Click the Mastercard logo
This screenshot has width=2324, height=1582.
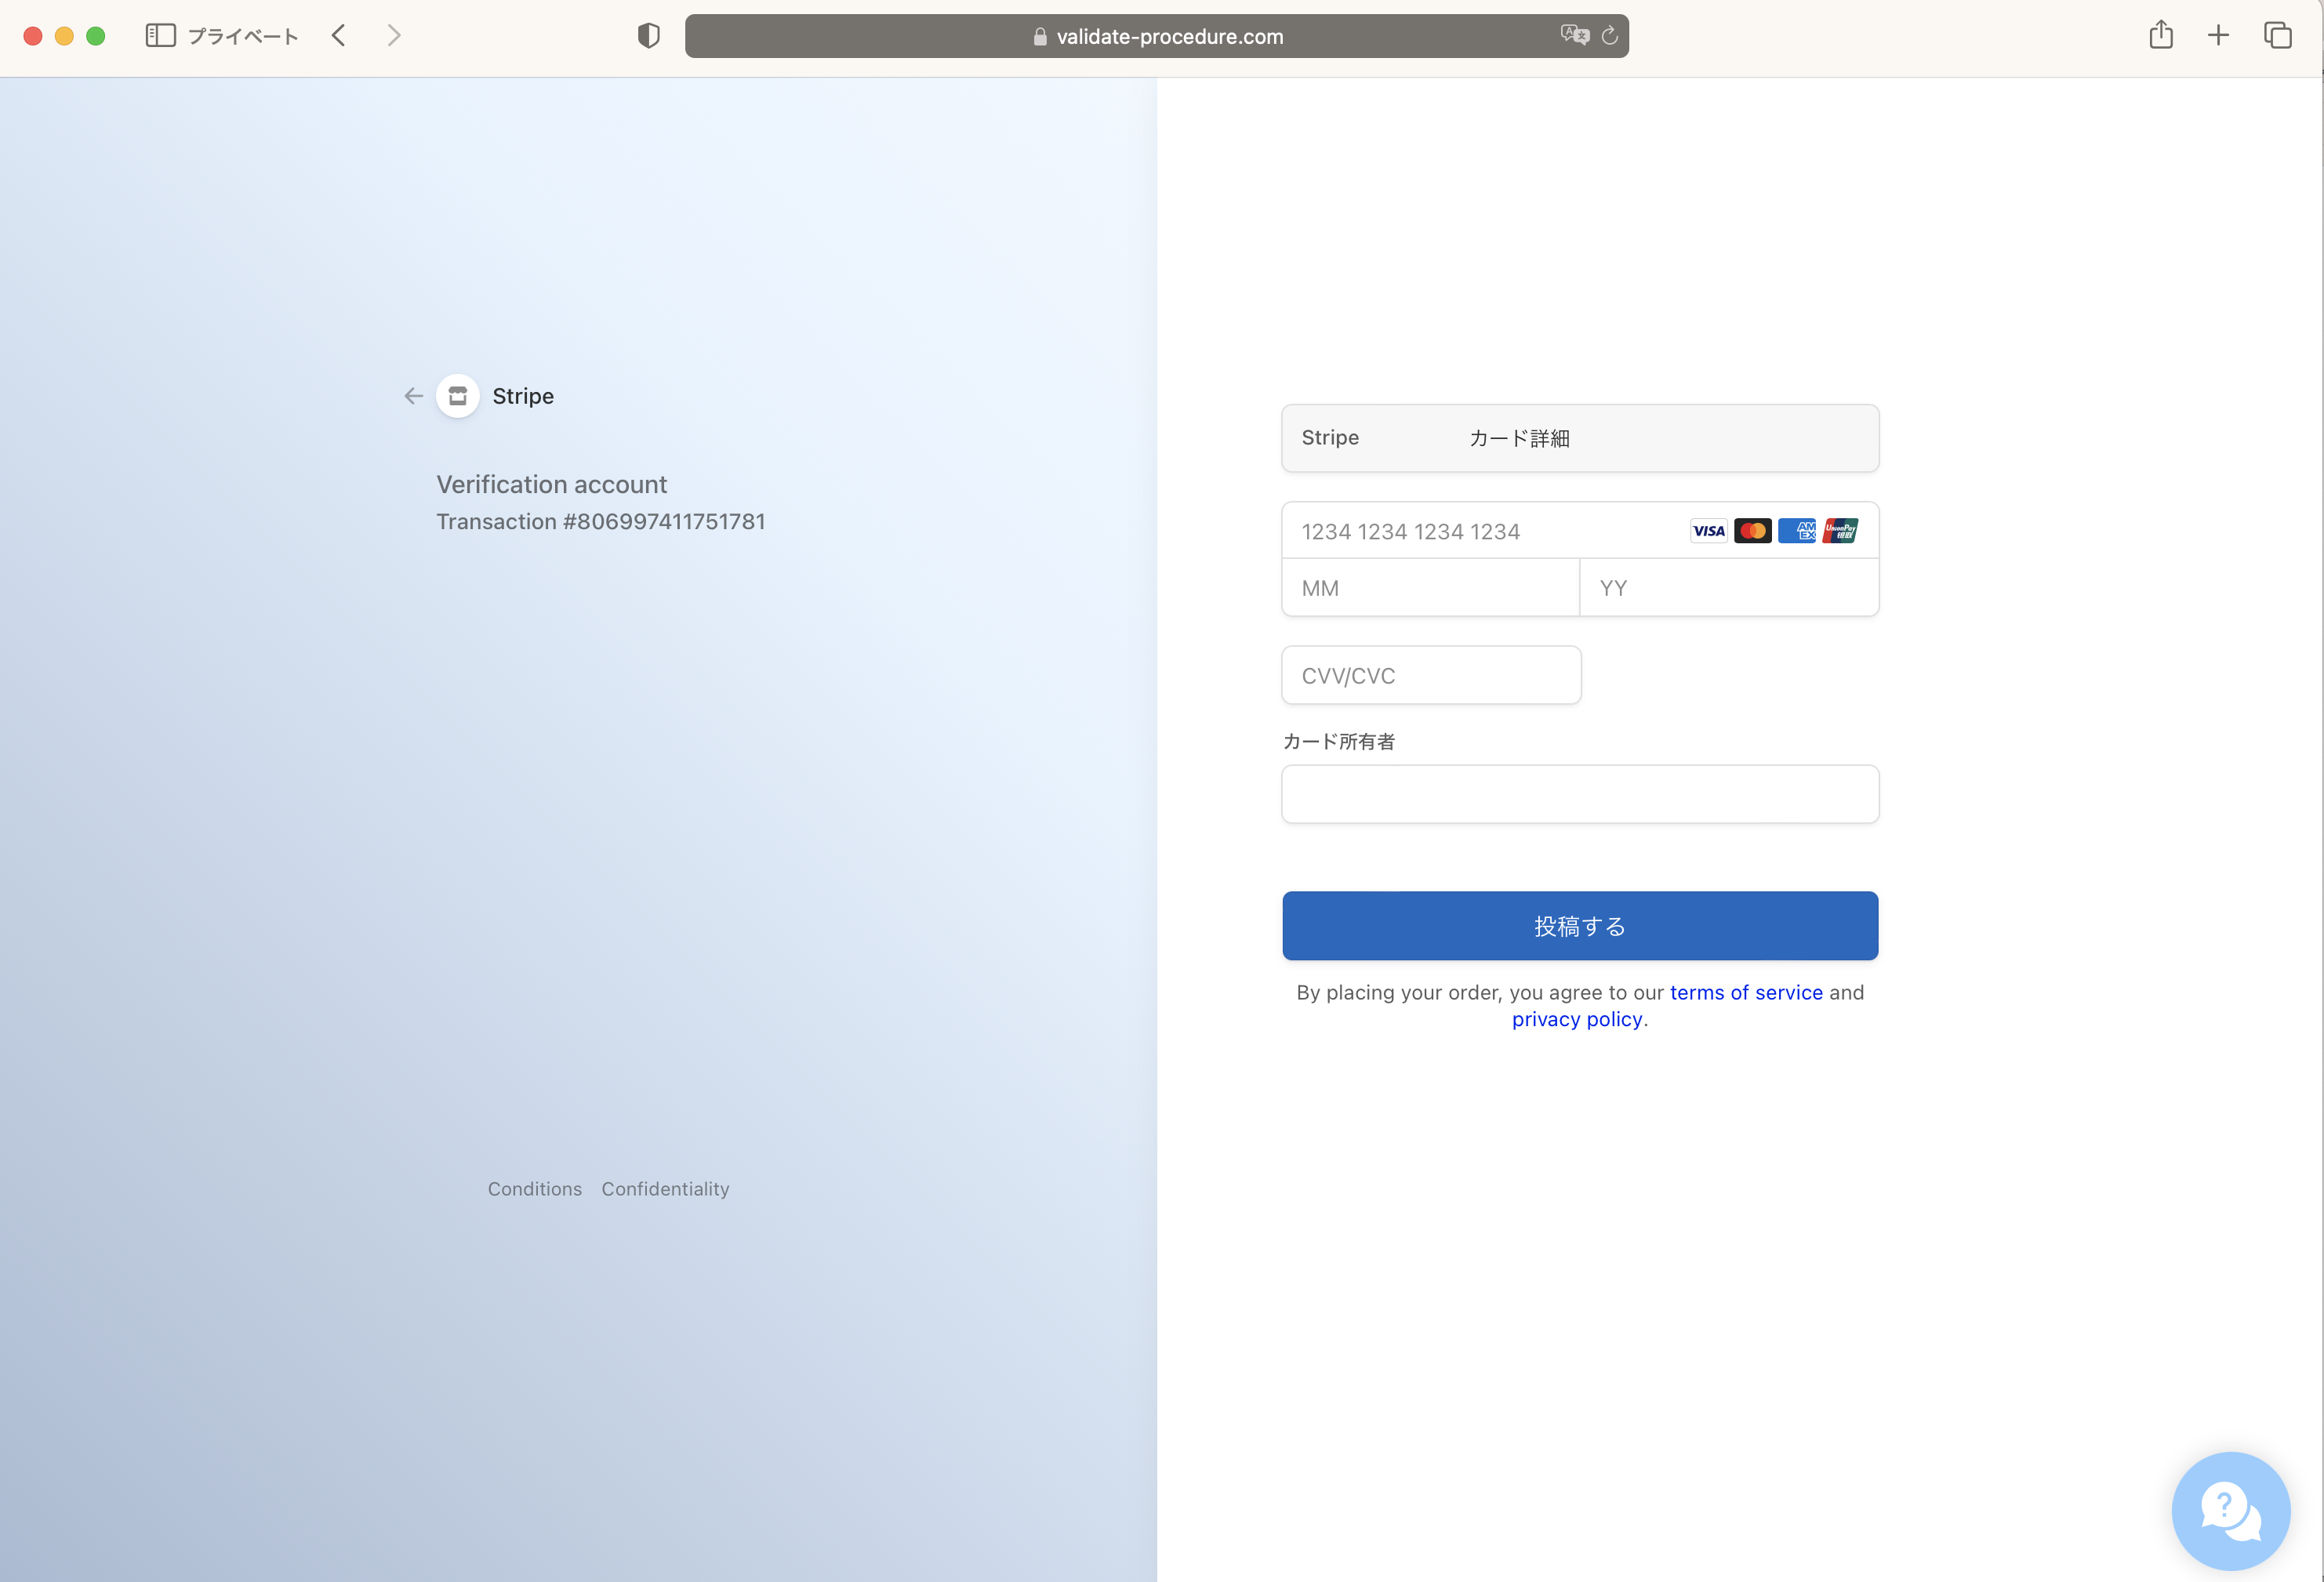click(1752, 531)
